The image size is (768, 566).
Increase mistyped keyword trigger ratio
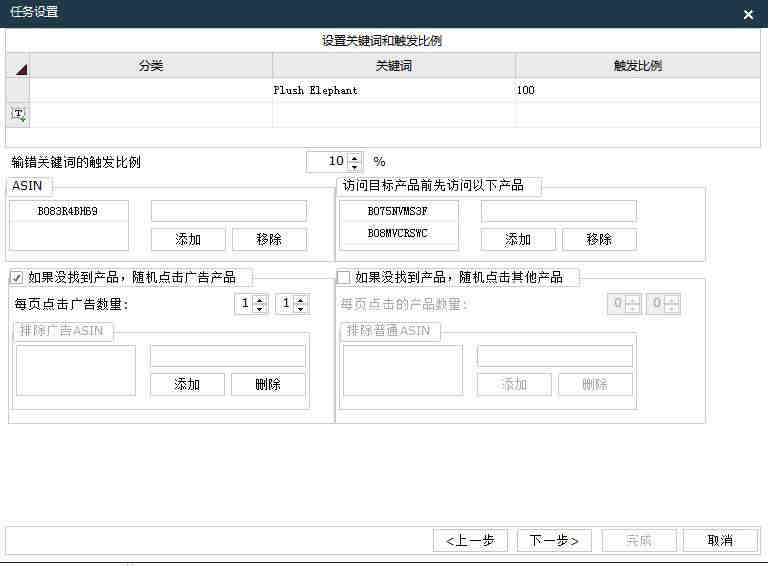pos(355,157)
